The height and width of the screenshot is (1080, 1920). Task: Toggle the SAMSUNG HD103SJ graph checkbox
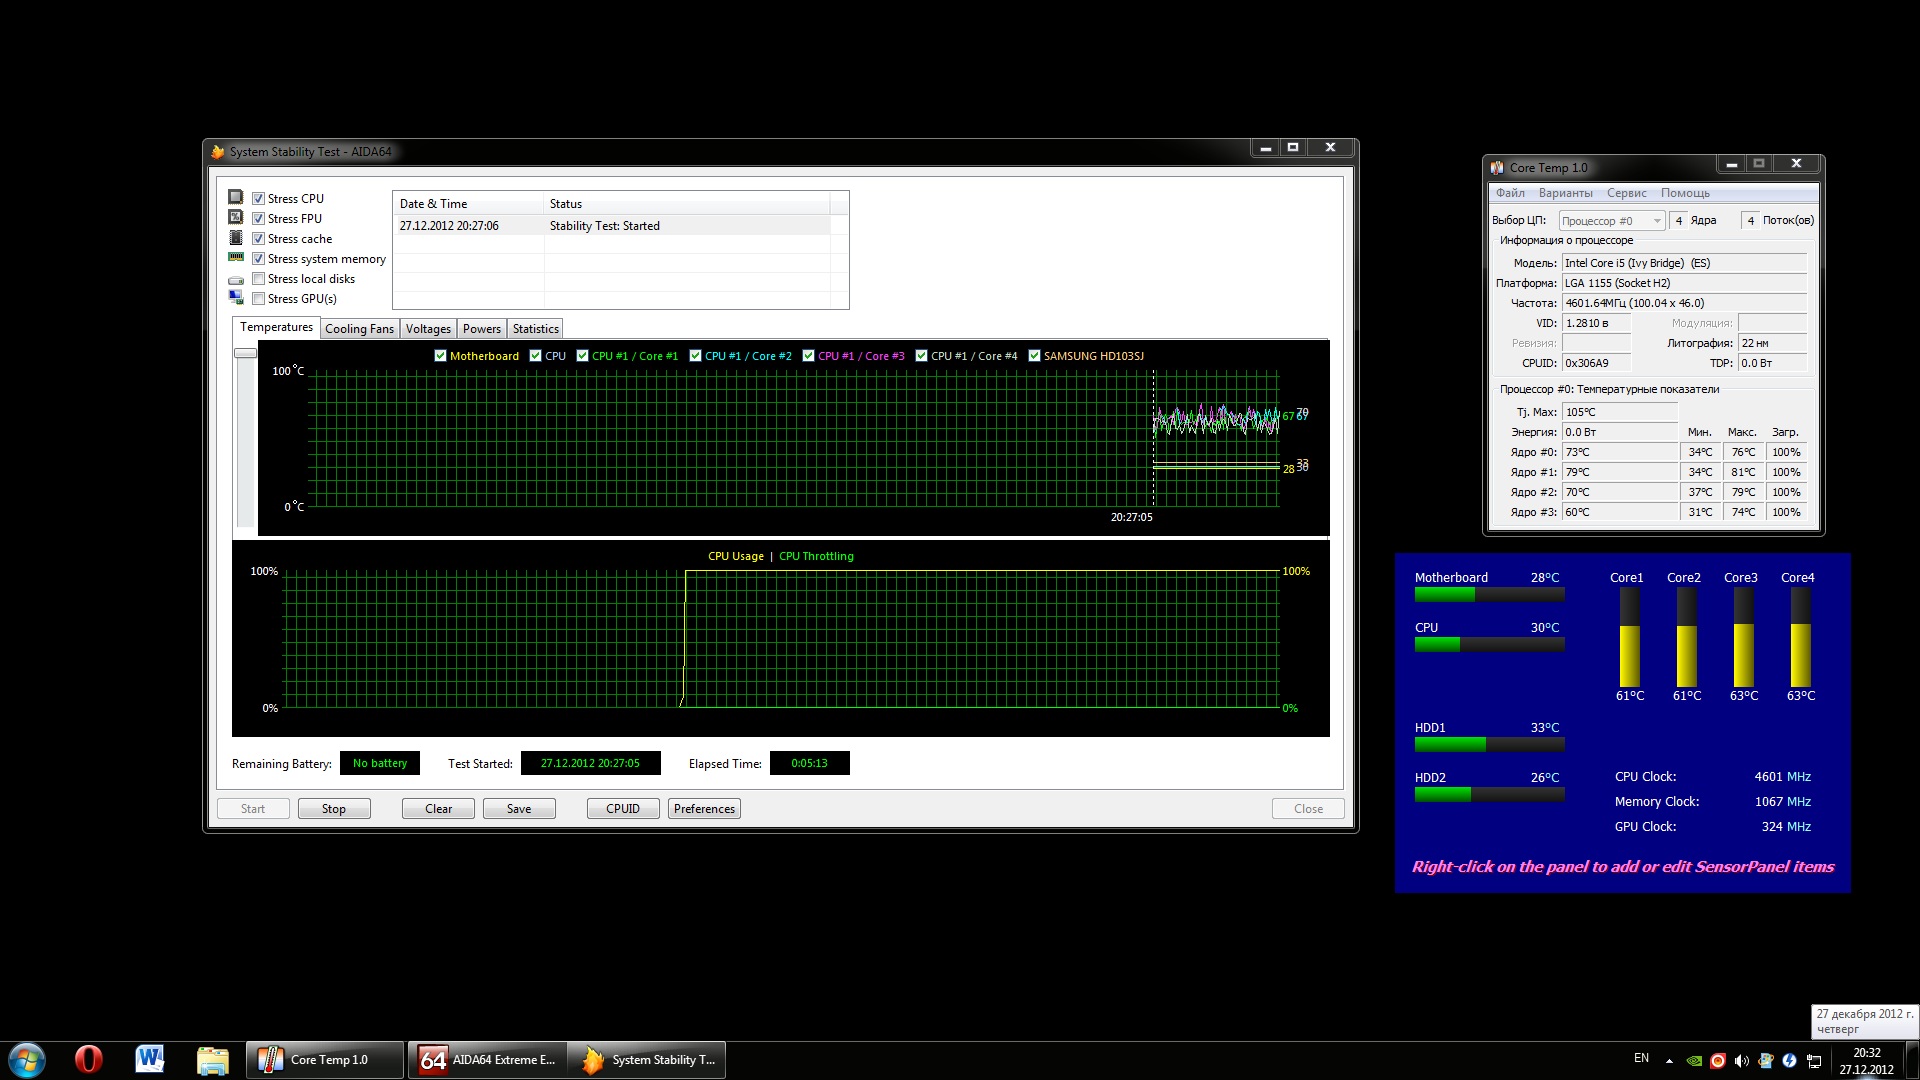(1035, 356)
